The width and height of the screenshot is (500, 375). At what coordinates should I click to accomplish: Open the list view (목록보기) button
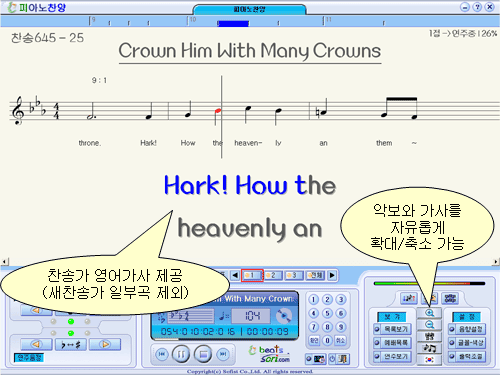(x=392, y=329)
